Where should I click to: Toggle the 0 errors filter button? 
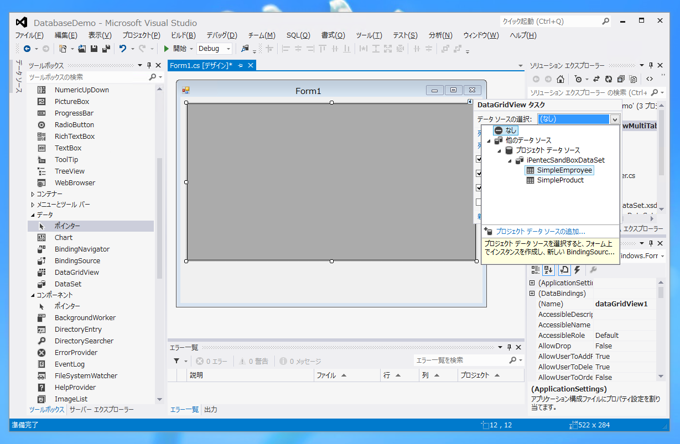click(212, 361)
